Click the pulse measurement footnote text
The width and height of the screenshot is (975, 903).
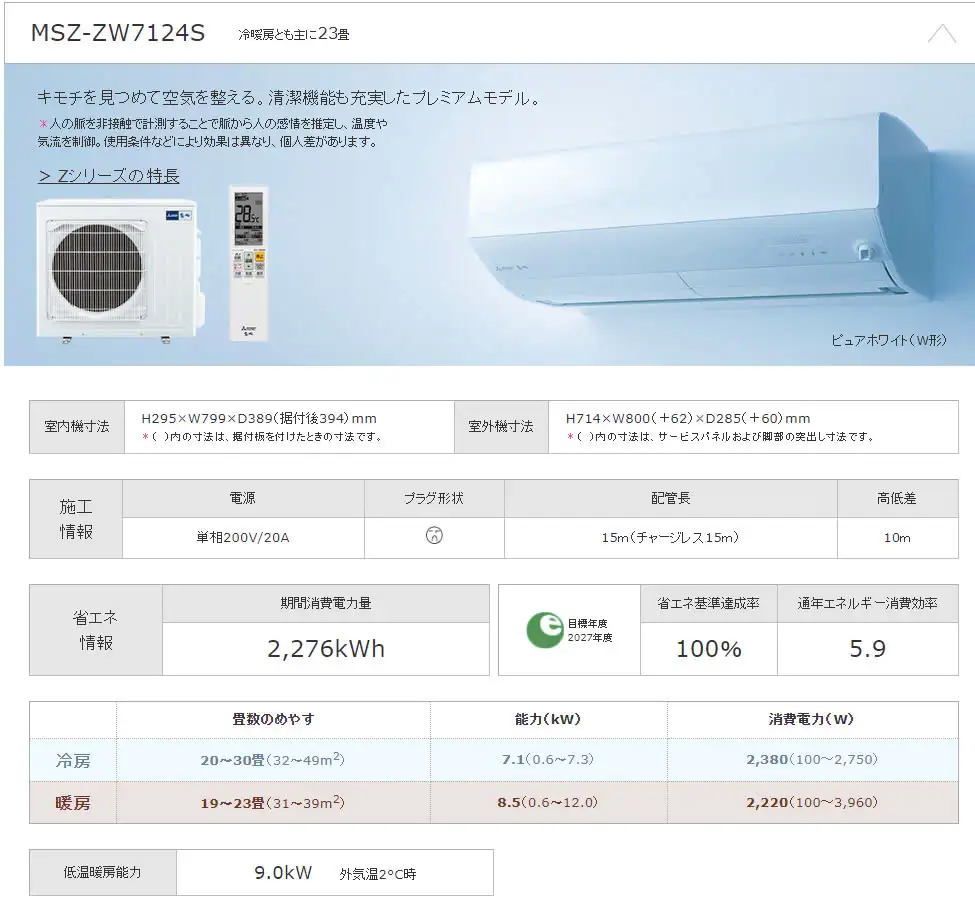[x=213, y=132]
